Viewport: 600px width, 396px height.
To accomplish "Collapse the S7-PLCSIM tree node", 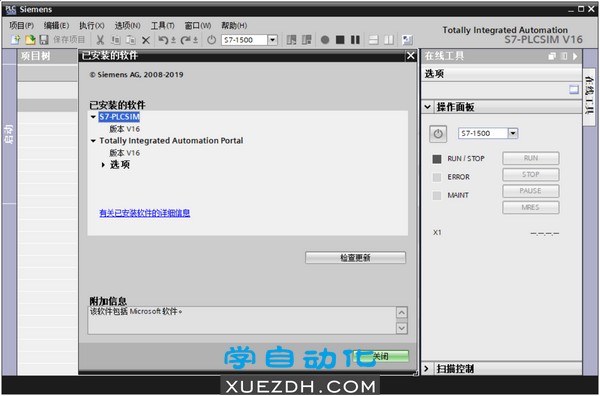I will pyautogui.click(x=93, y=117).
